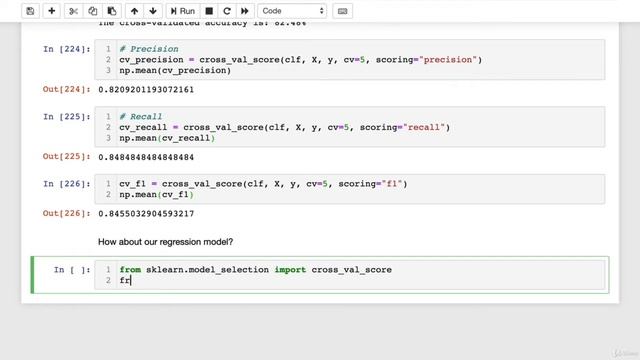Click the line np.mean(cv_f1)
Viewport: 640px width, 360px height.
(156, 194)
